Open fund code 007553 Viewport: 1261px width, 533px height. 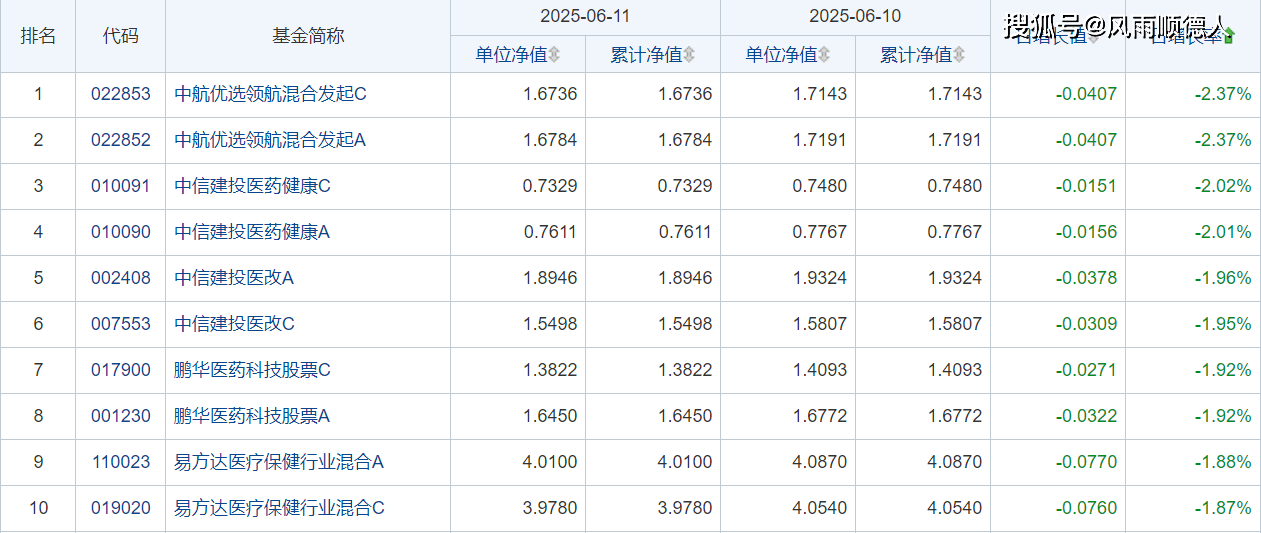(121, 324)
